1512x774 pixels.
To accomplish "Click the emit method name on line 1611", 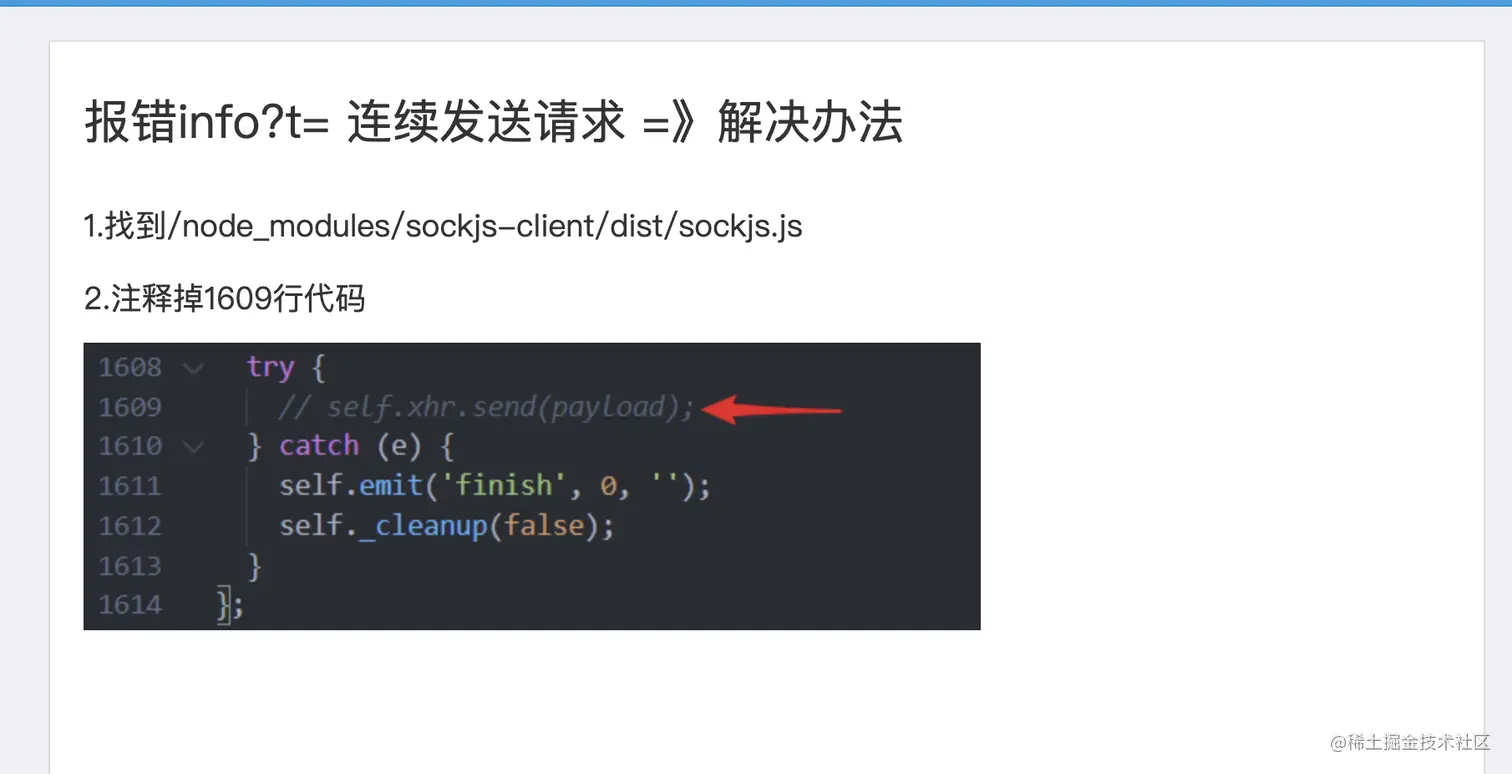I will click(391, 486).
